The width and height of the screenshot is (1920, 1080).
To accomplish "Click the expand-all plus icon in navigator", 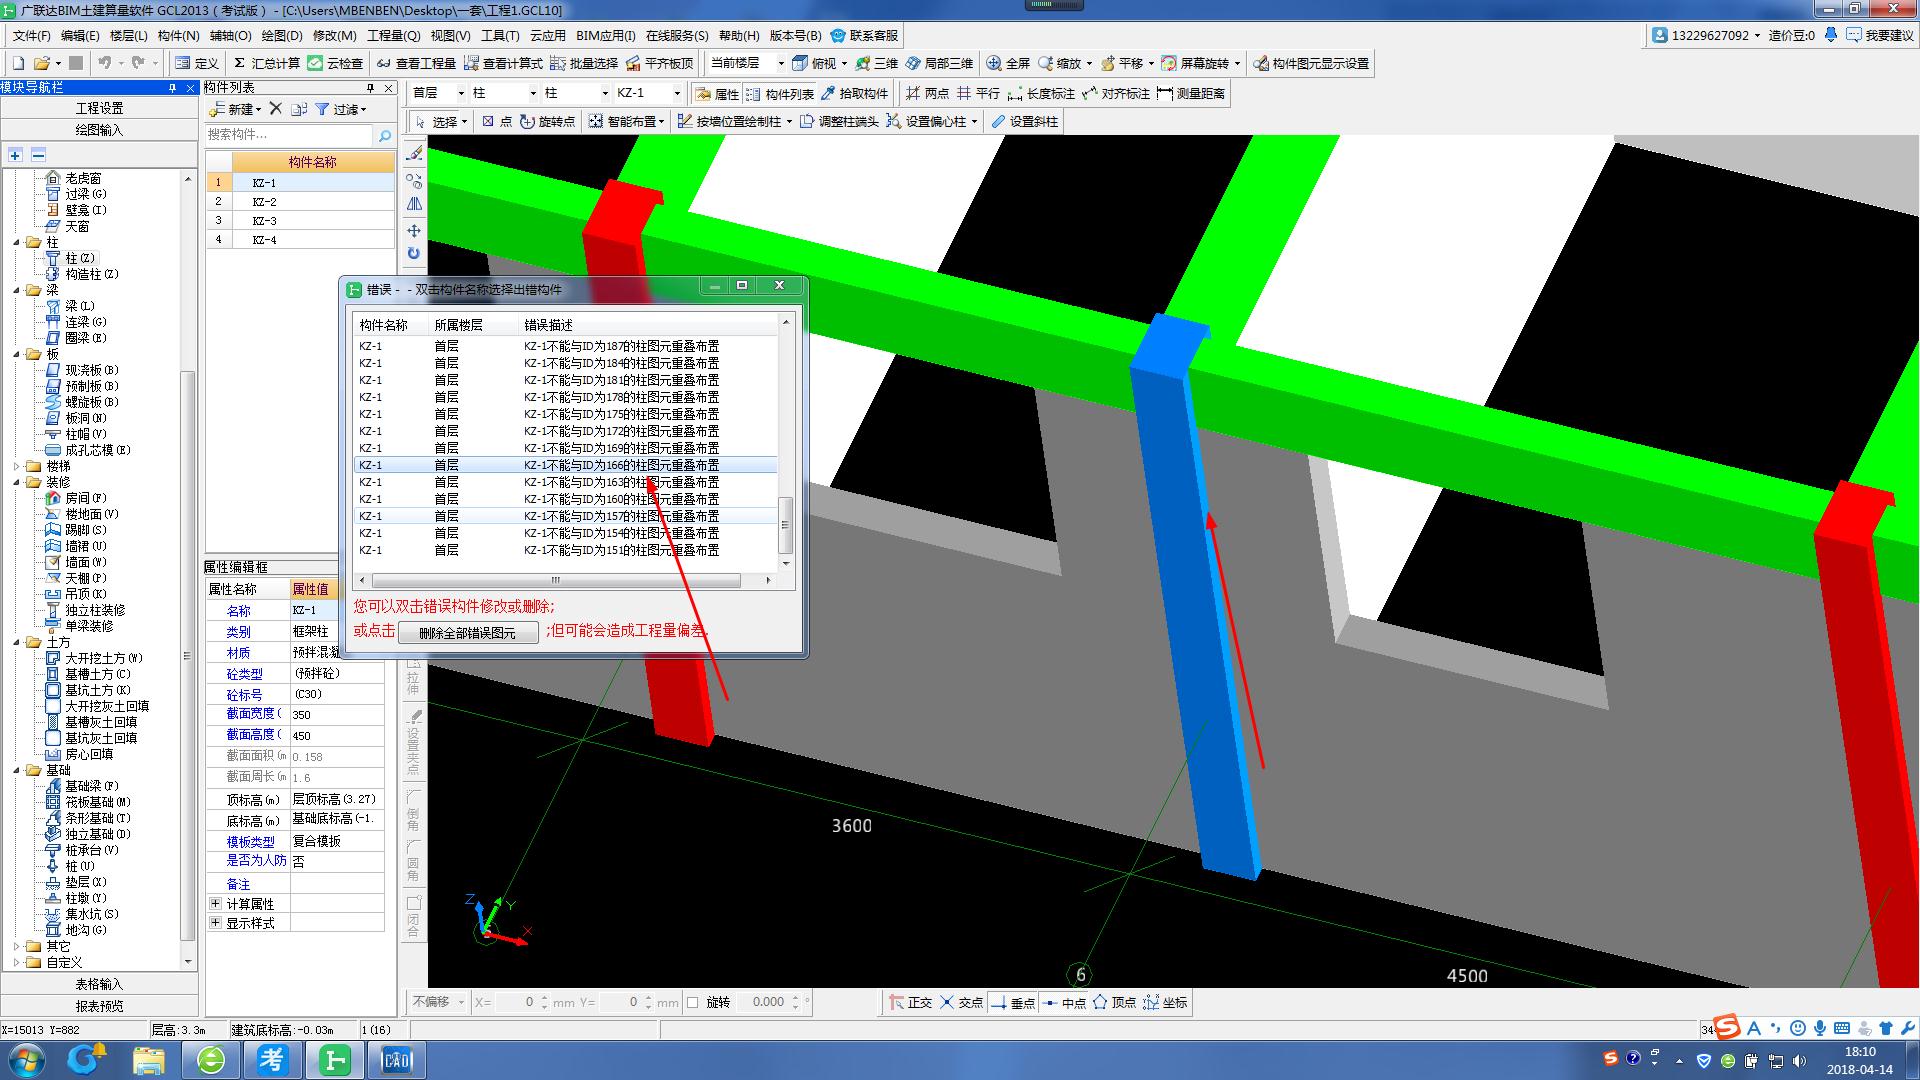I will tap(15, 154).
